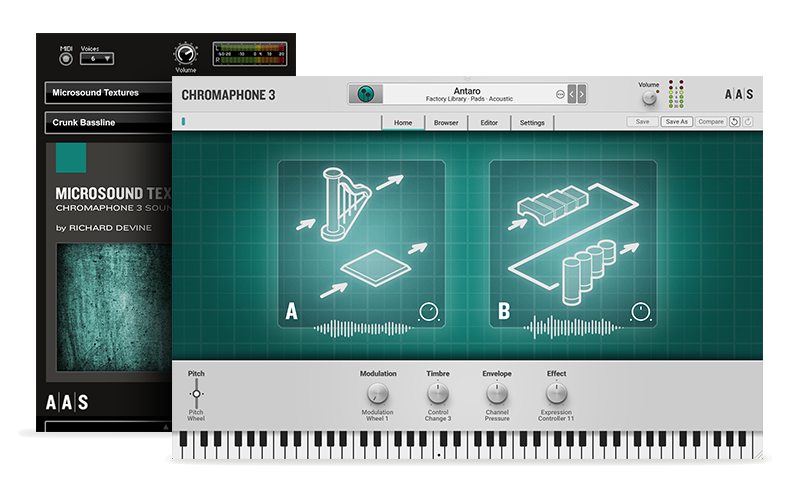The height and width of the screenshot is (500, 800).
Task: Toggle the MIDI indicator button
Action: [66, 58]
